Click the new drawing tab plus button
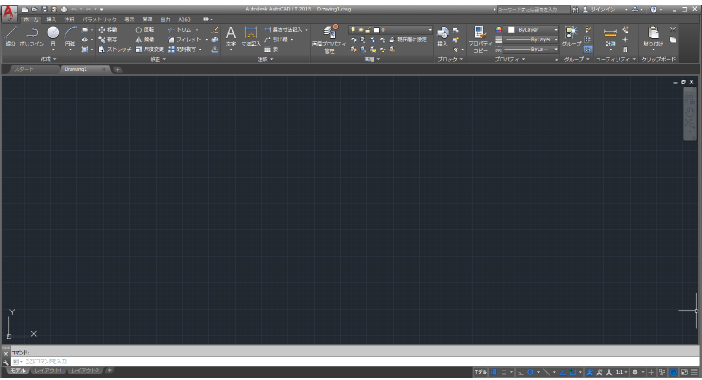The height and width of the screenshot is (380, 702). 117,69
